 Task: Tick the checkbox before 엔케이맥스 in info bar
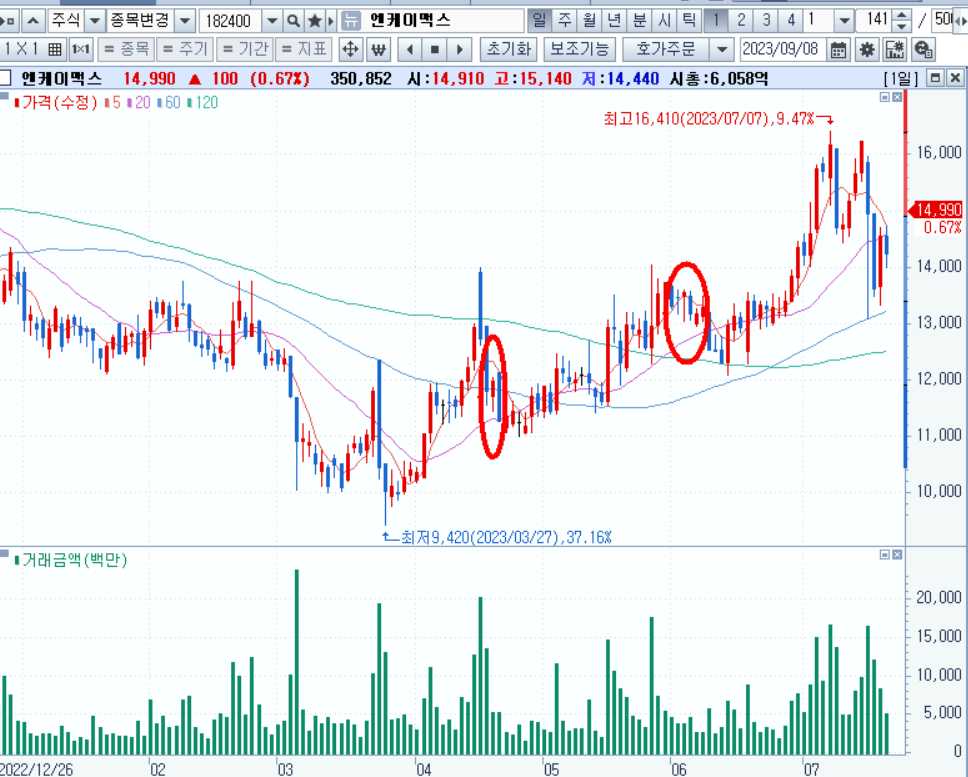(x=5, y=78)
